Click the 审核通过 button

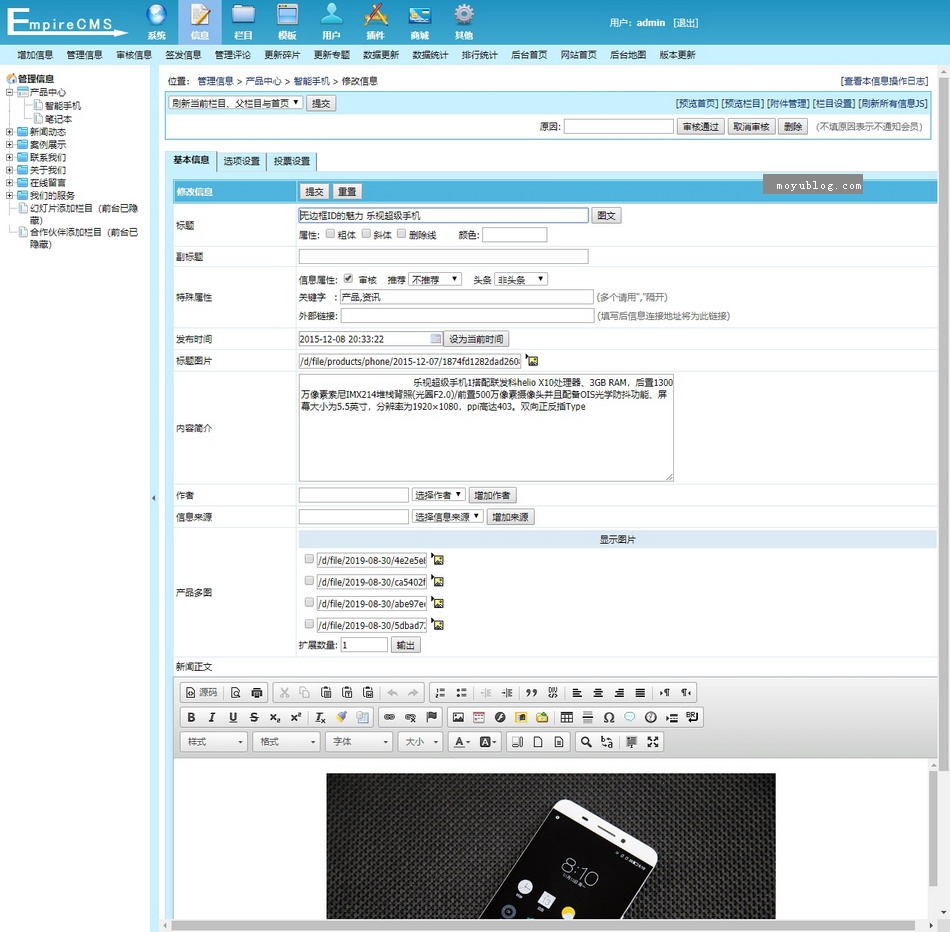point(700,127)
